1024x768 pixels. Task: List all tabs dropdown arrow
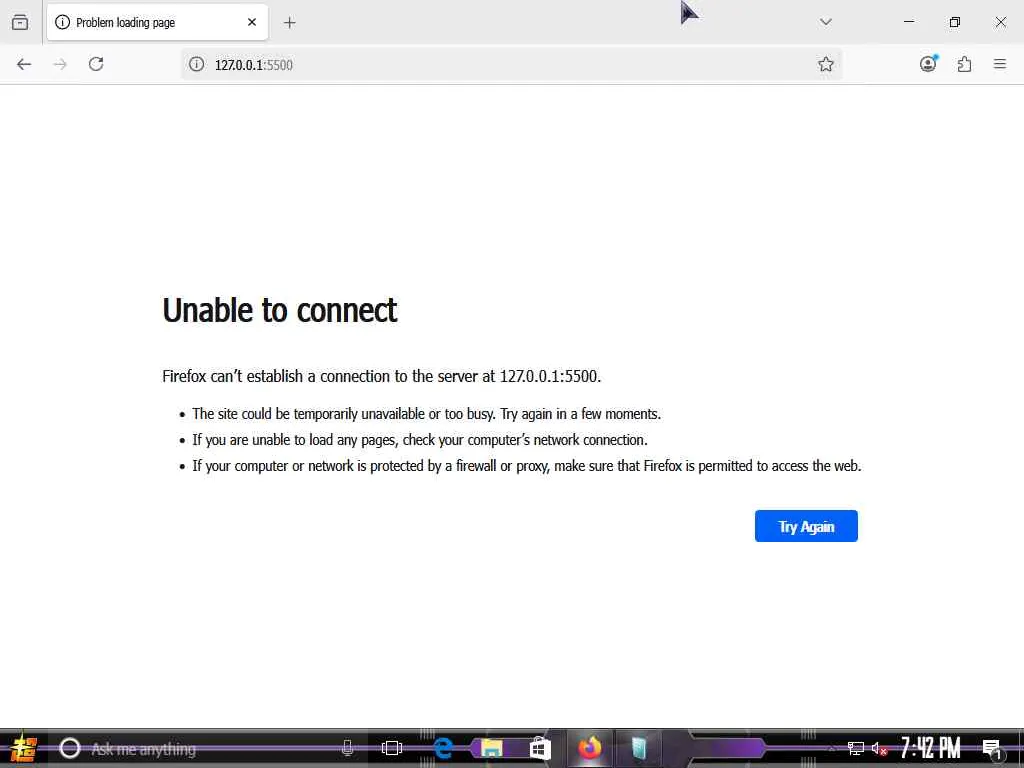825,22
